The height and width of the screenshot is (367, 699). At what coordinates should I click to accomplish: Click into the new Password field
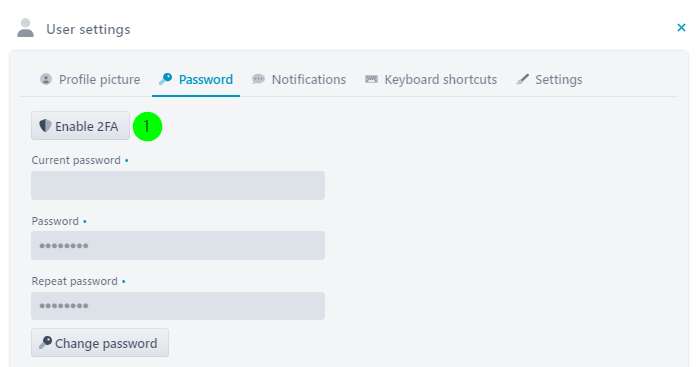coord(178,245)
